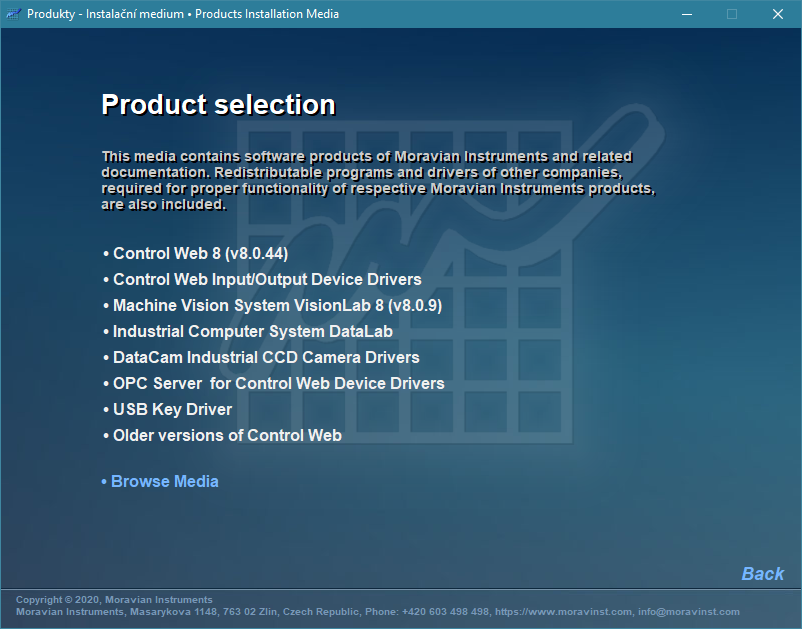This screenshot has height=629, width=802.
Task: Click the USB Key Driver entry
Action: point(172,409)
